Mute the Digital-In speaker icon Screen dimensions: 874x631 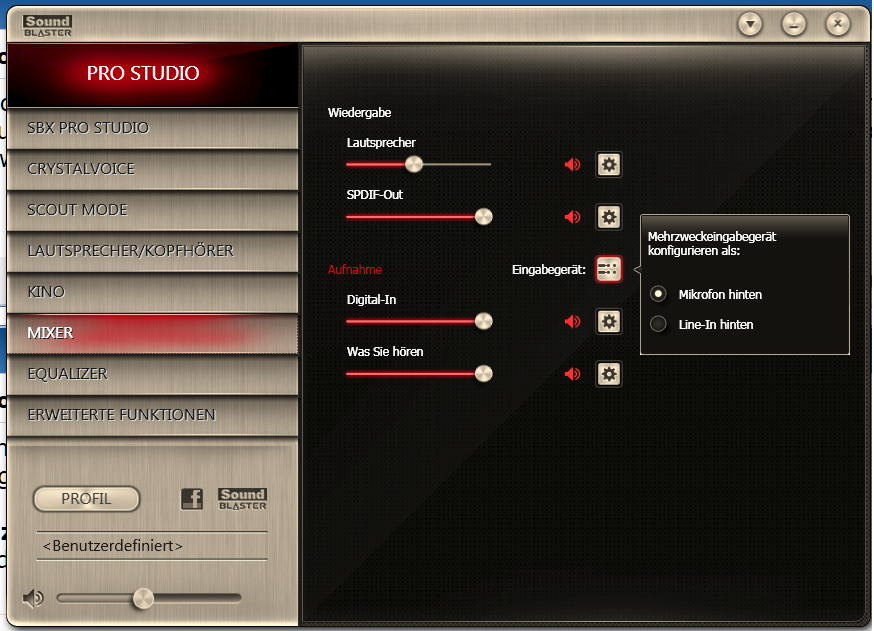(x=572, y=322)
